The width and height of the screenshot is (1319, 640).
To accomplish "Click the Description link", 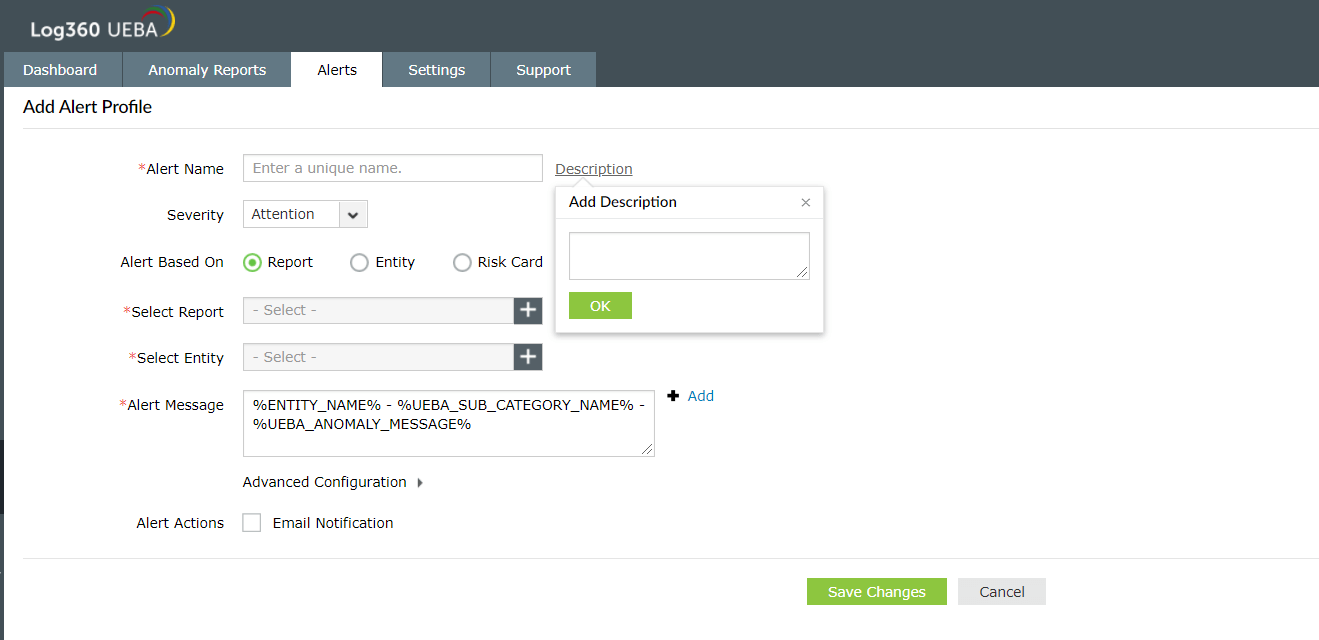I will (594, 169).
